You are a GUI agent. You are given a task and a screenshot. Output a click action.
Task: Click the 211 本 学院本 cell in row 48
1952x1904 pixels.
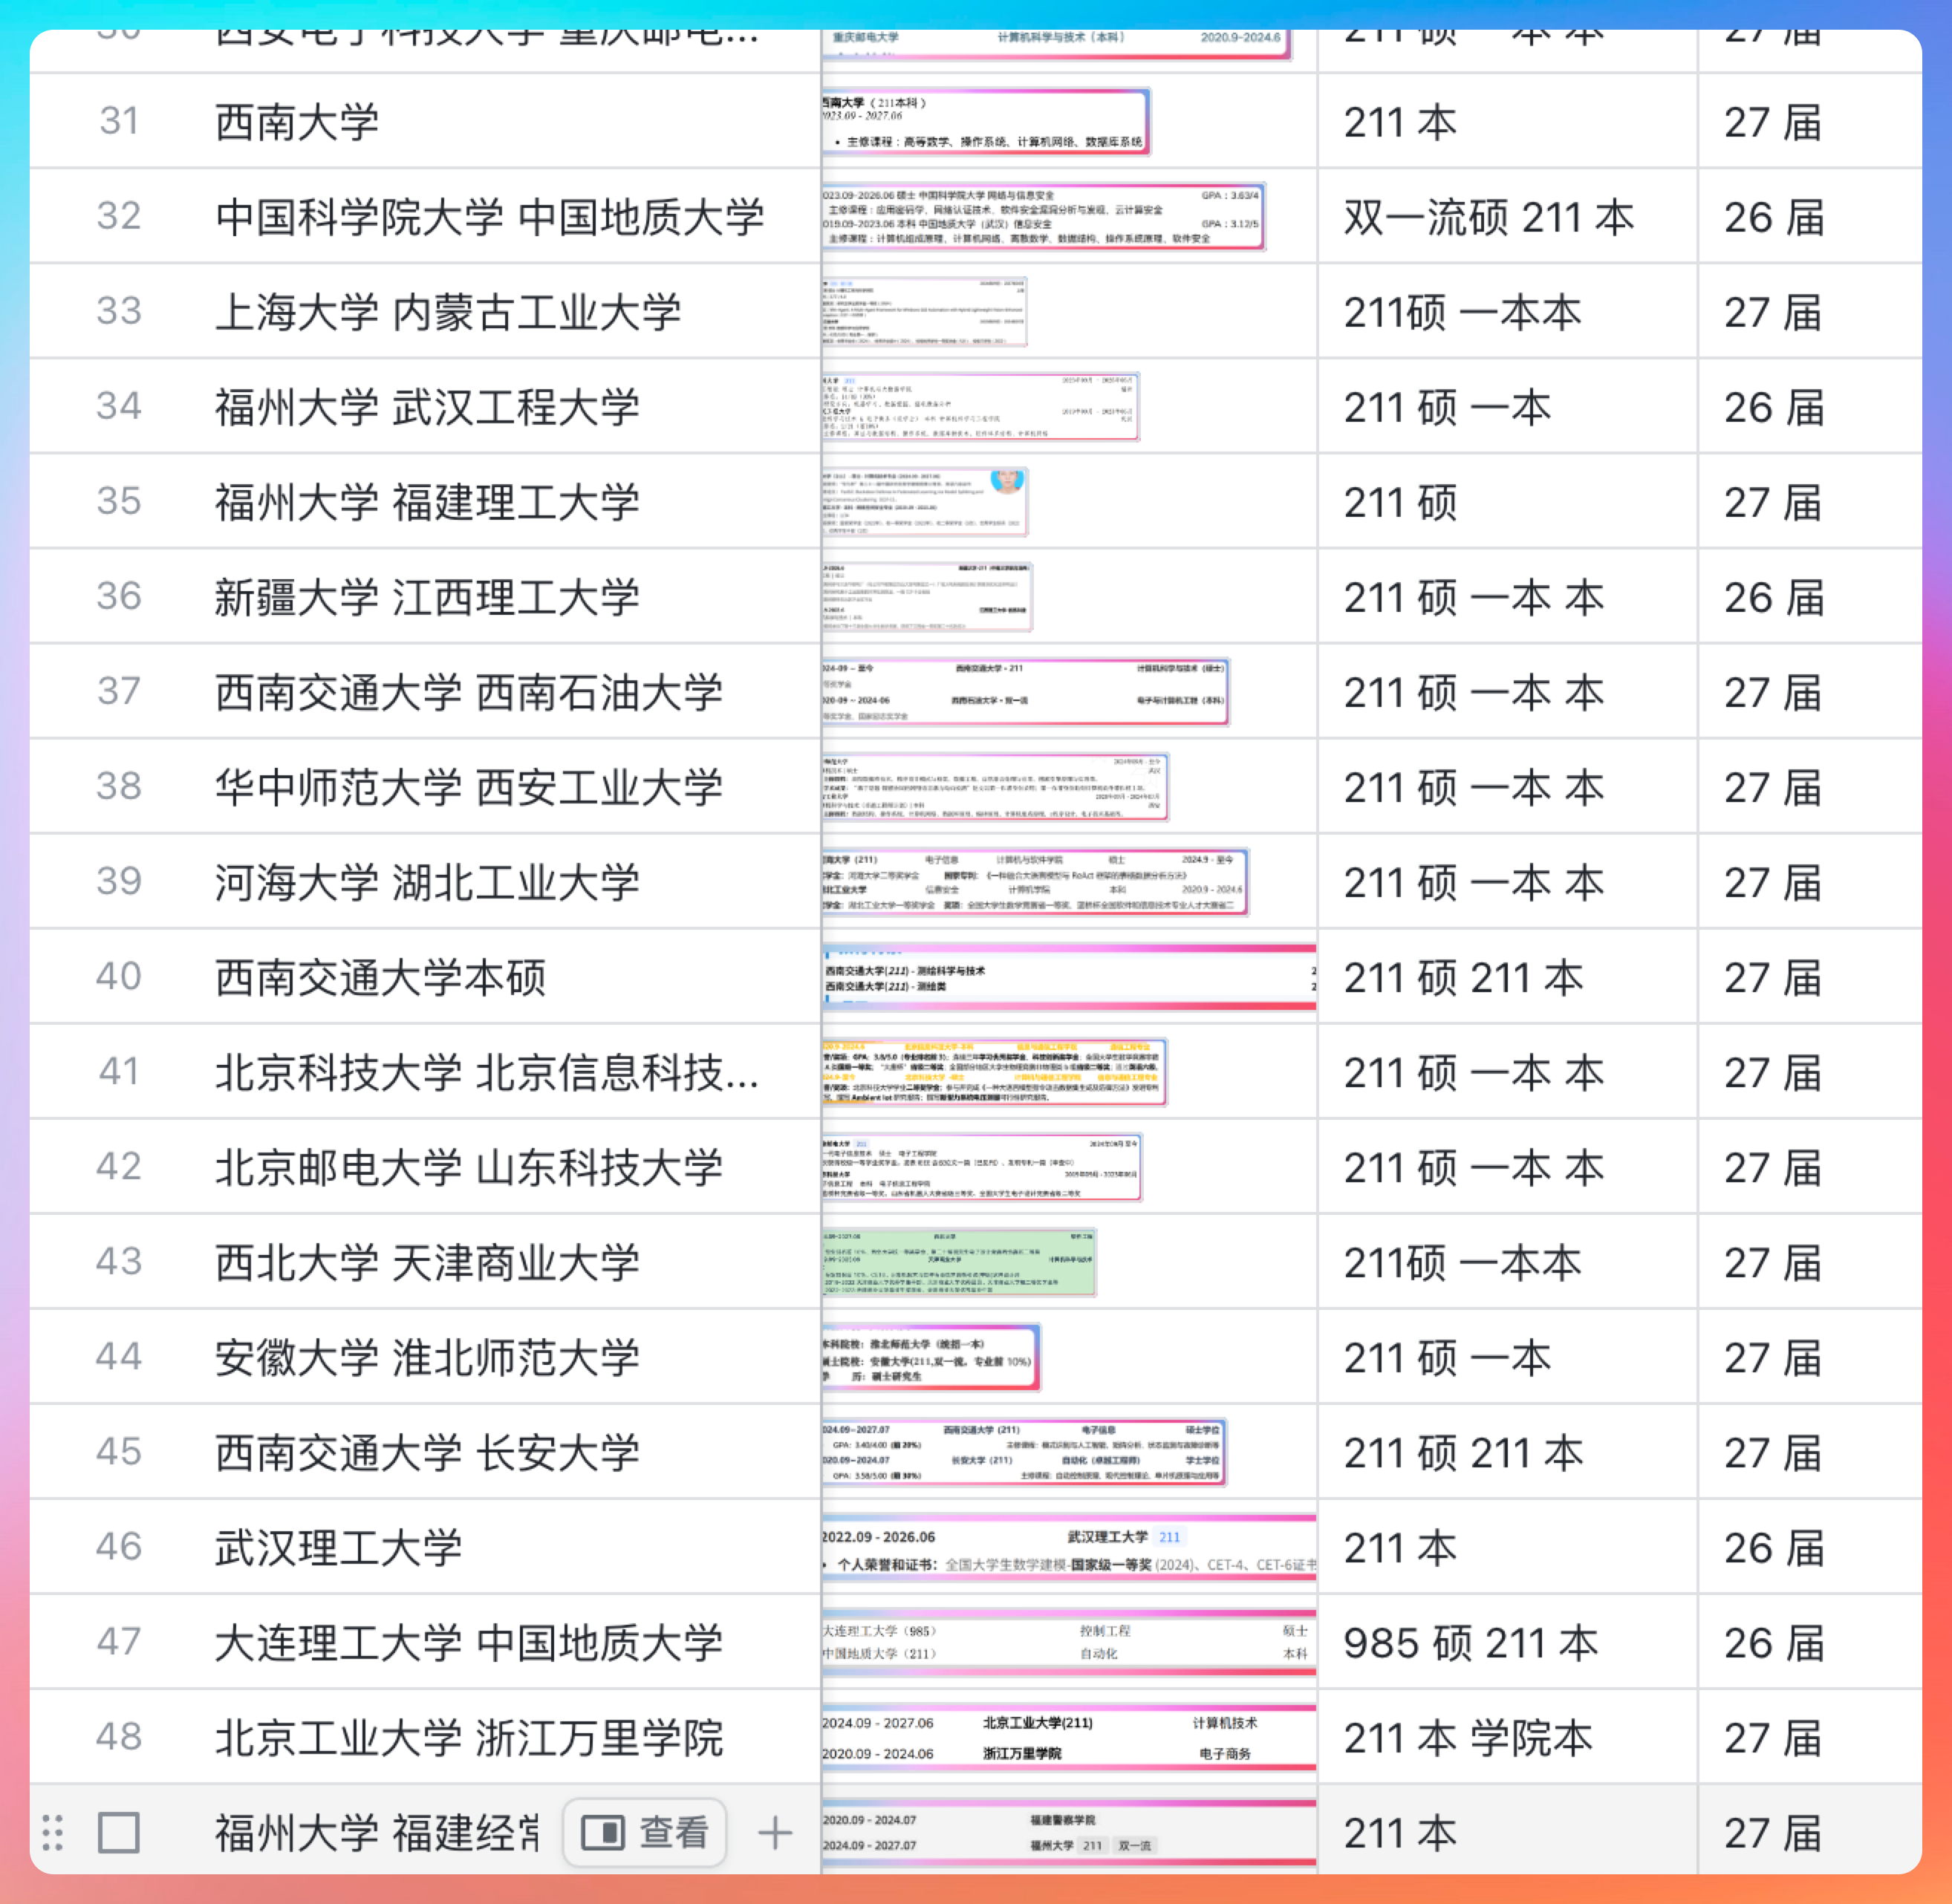1468,1738
